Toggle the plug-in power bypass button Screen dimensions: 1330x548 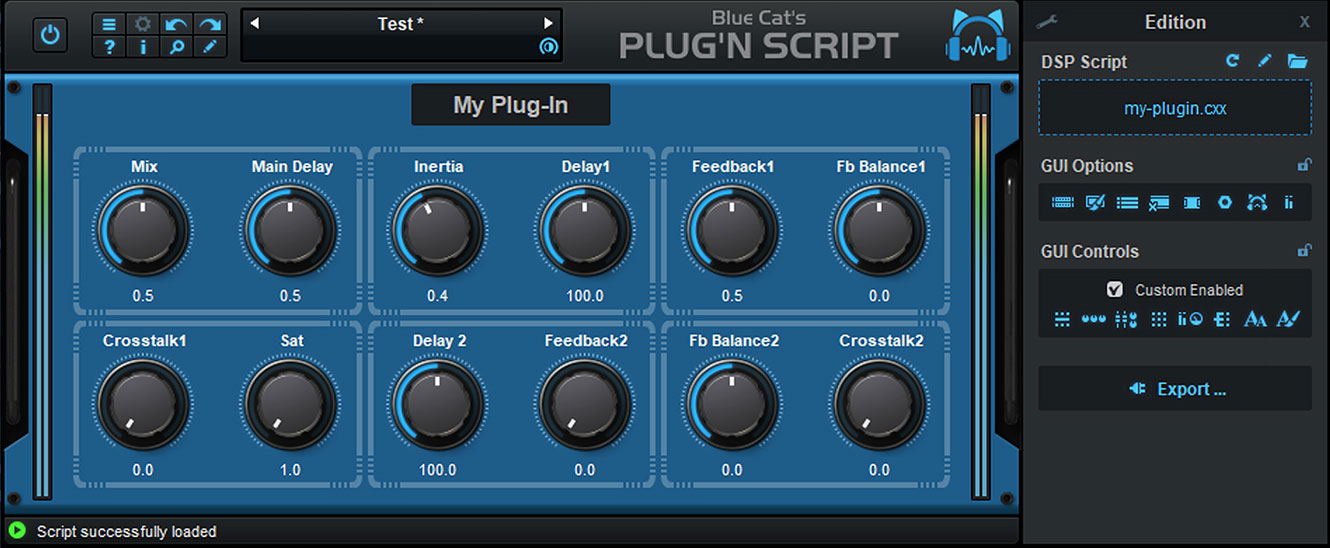tap(50, 36)
